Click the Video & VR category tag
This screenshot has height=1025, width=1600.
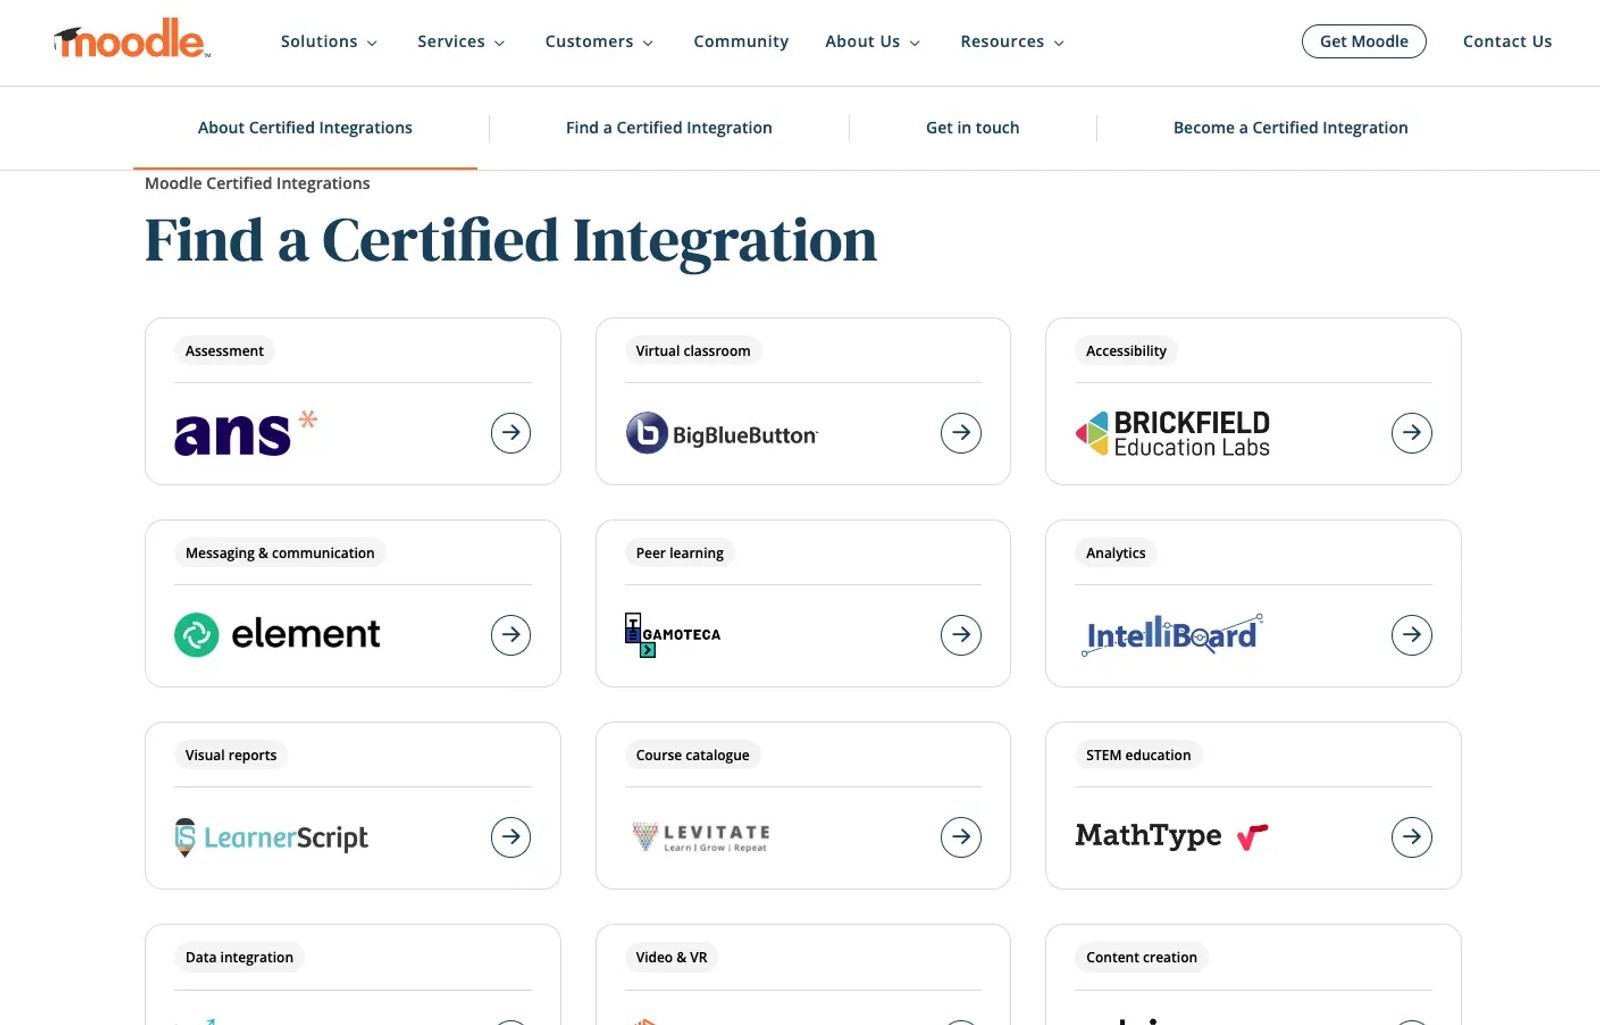pyautogui.click(x=671, y=957)
